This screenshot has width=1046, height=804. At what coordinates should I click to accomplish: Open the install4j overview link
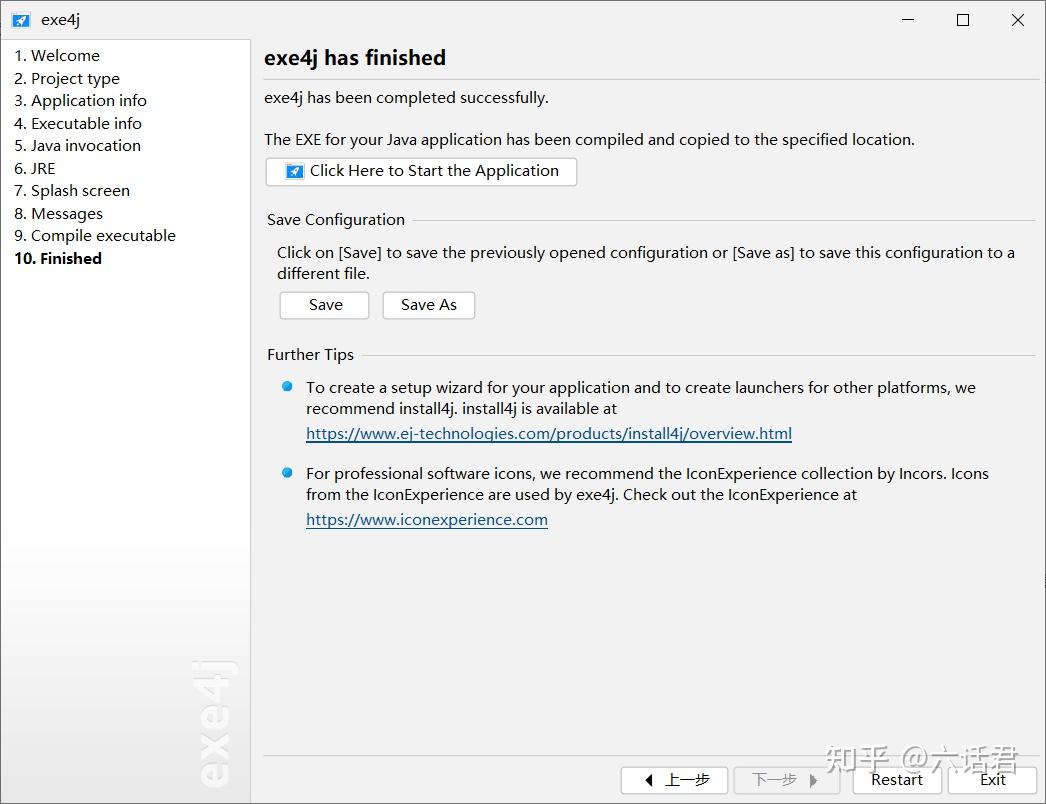(x=549, y=434)
